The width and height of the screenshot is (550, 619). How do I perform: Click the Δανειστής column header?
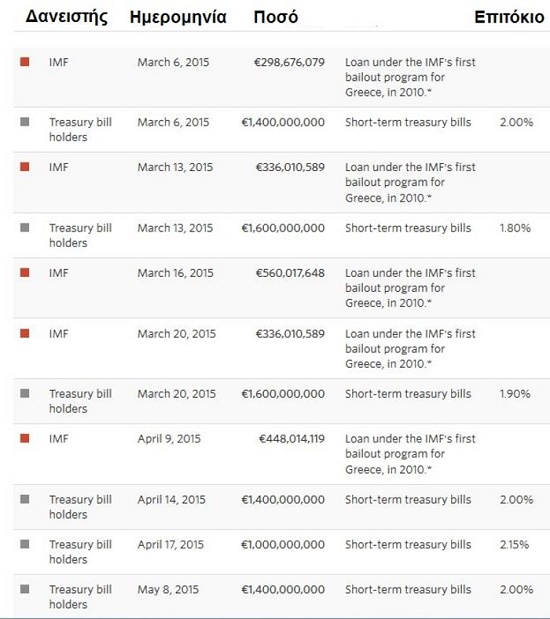66,17
